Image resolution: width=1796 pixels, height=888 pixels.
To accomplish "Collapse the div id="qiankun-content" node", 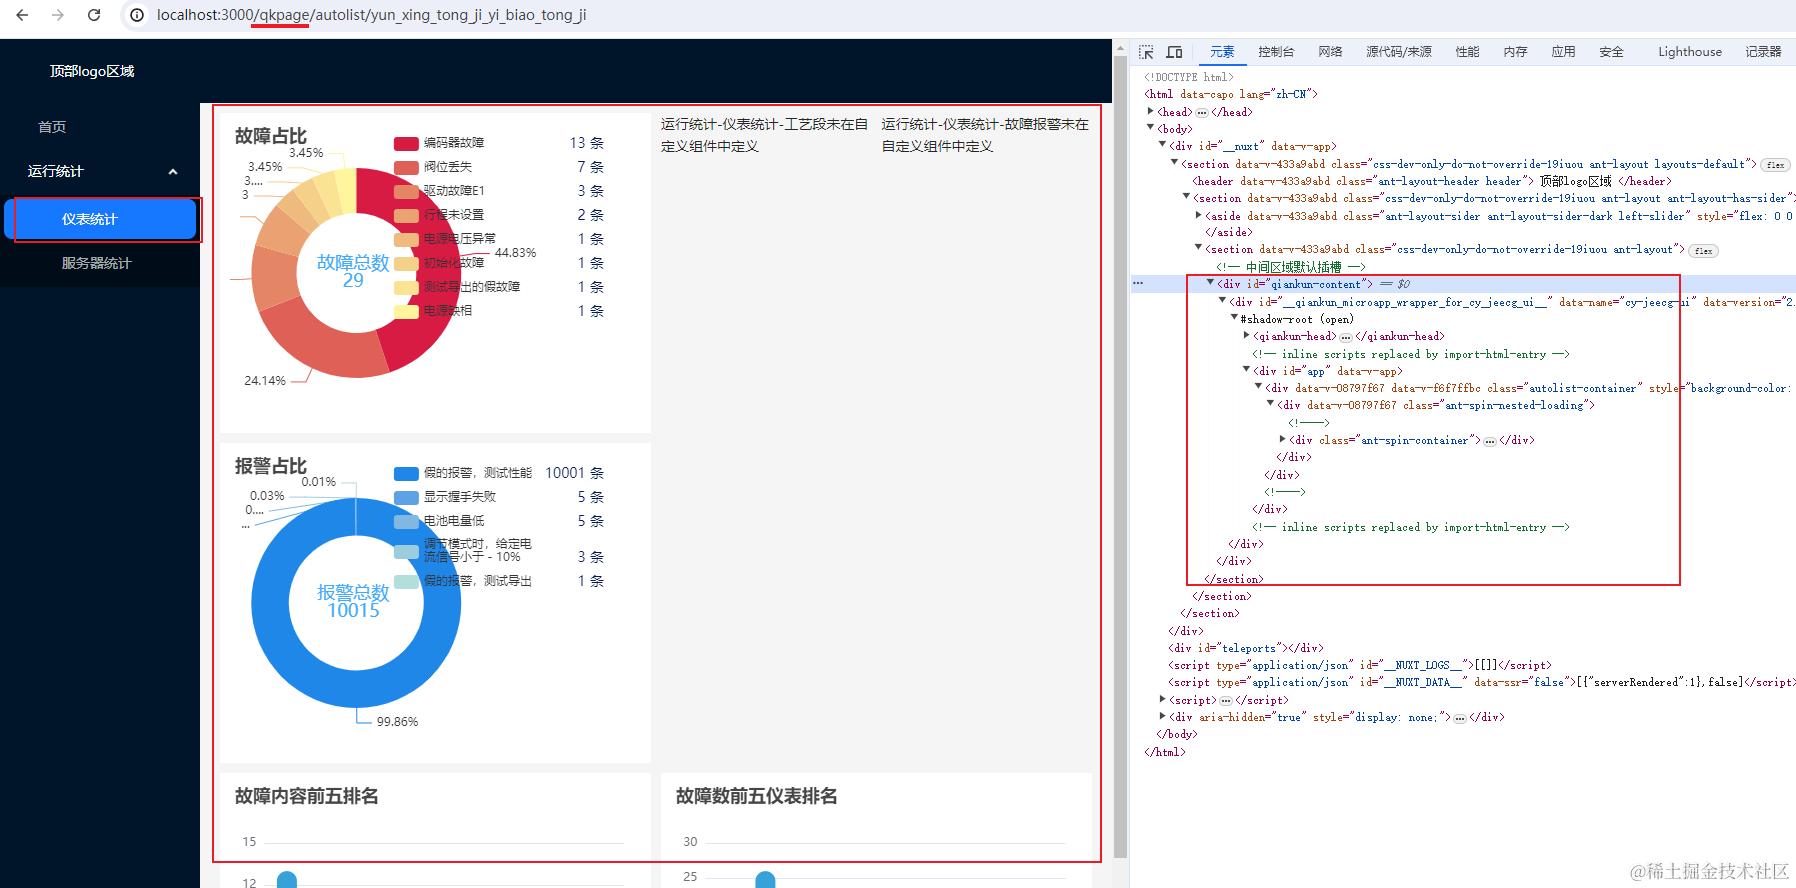I will coord(1210,284).
